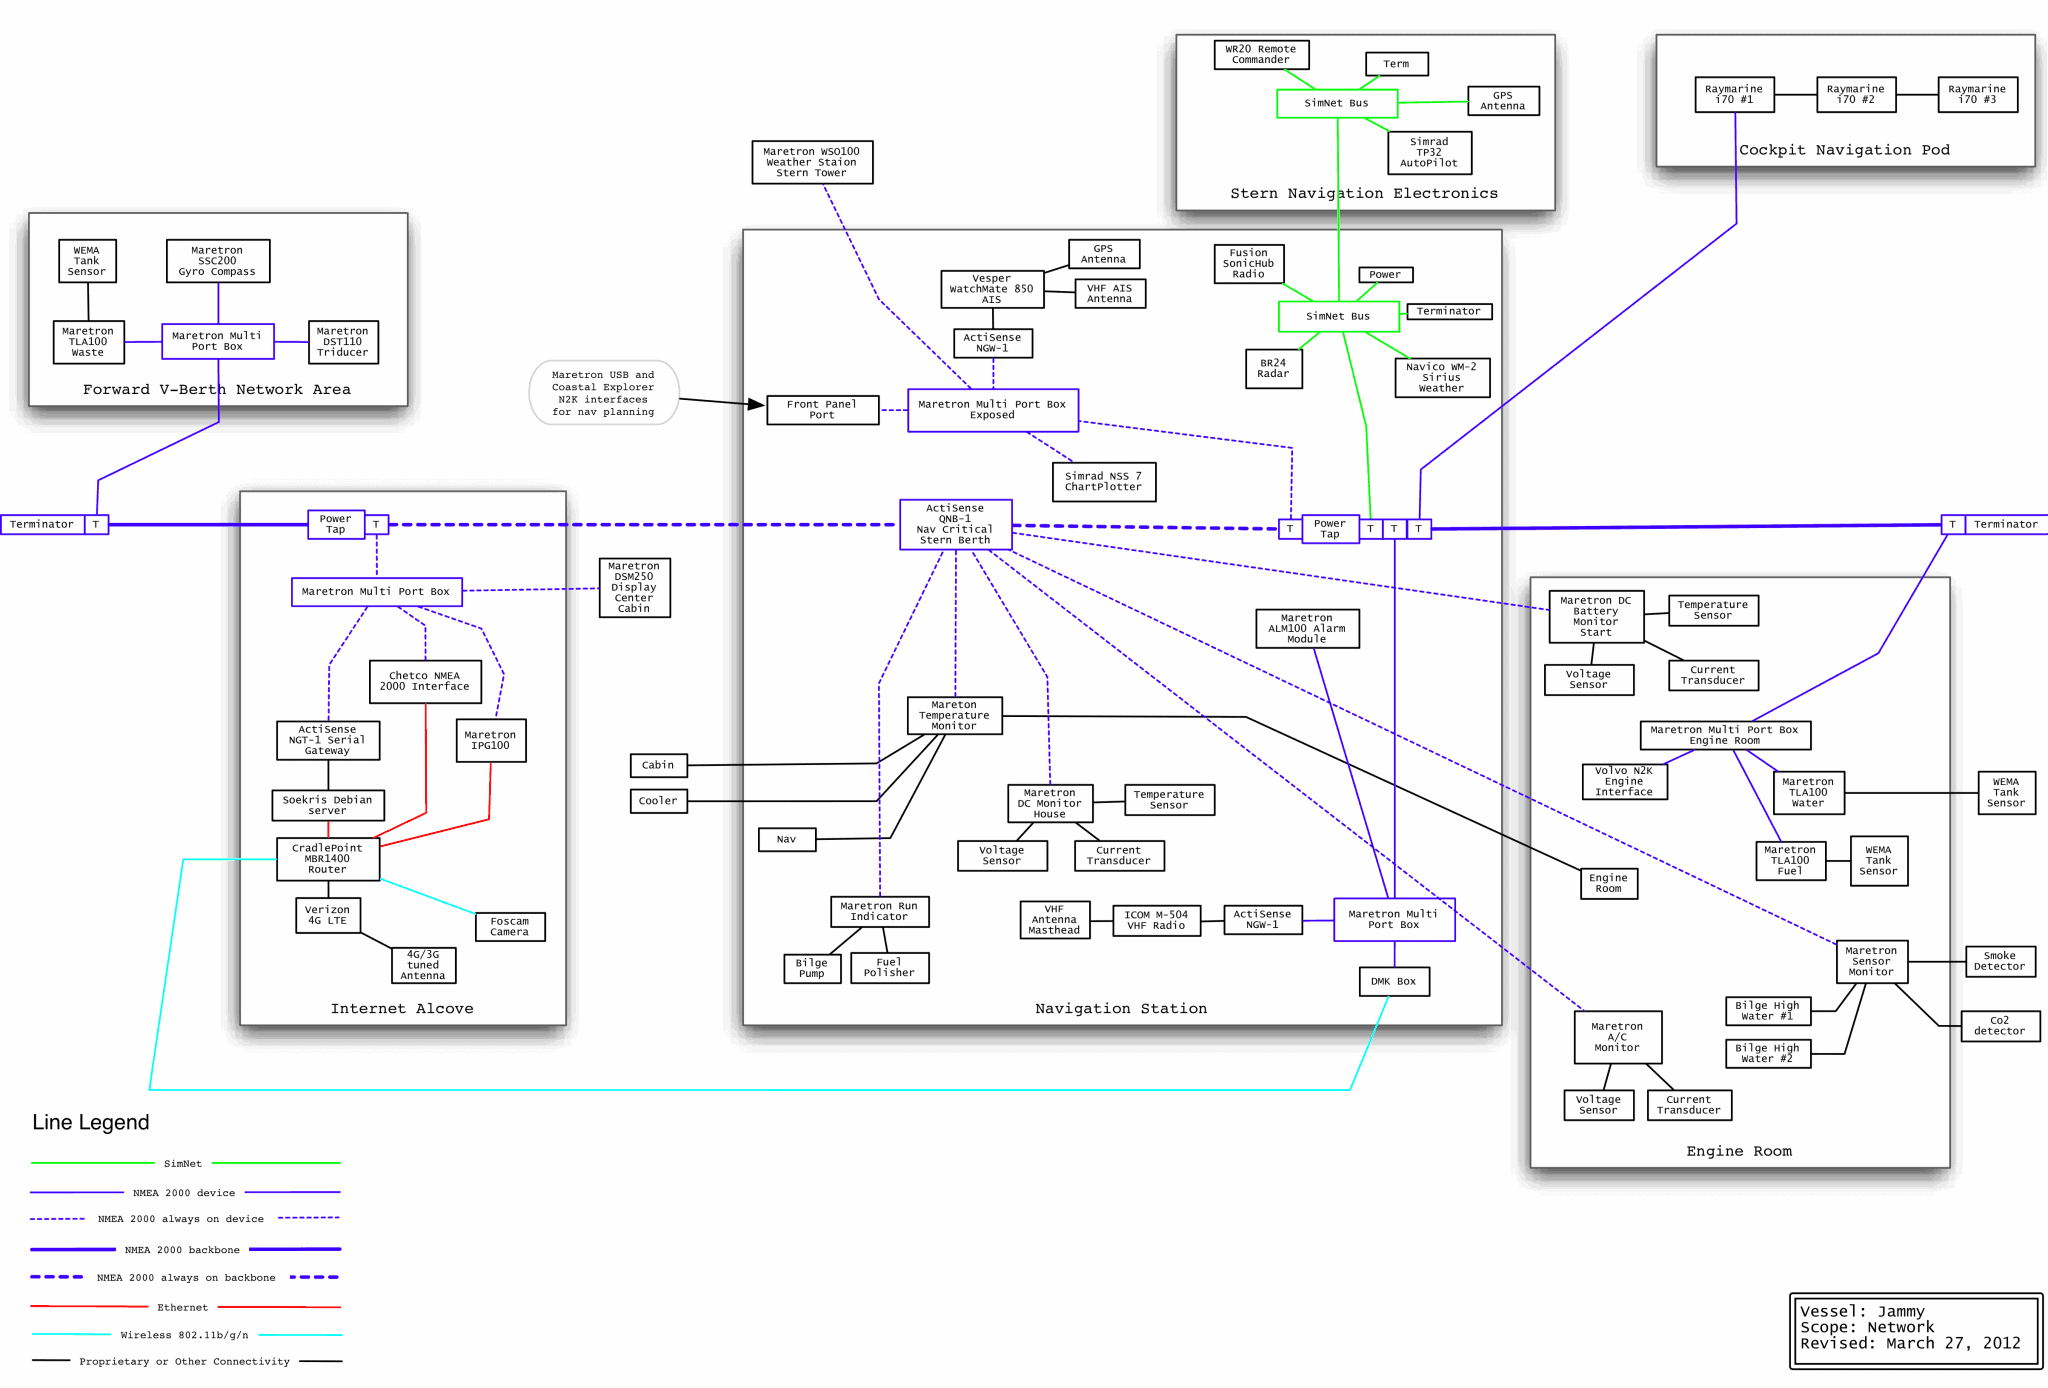This screenshot has width=2048, height=1388.
Task: Select the VHF Antenna Masthead box
Action: (x=1055, y=920)
